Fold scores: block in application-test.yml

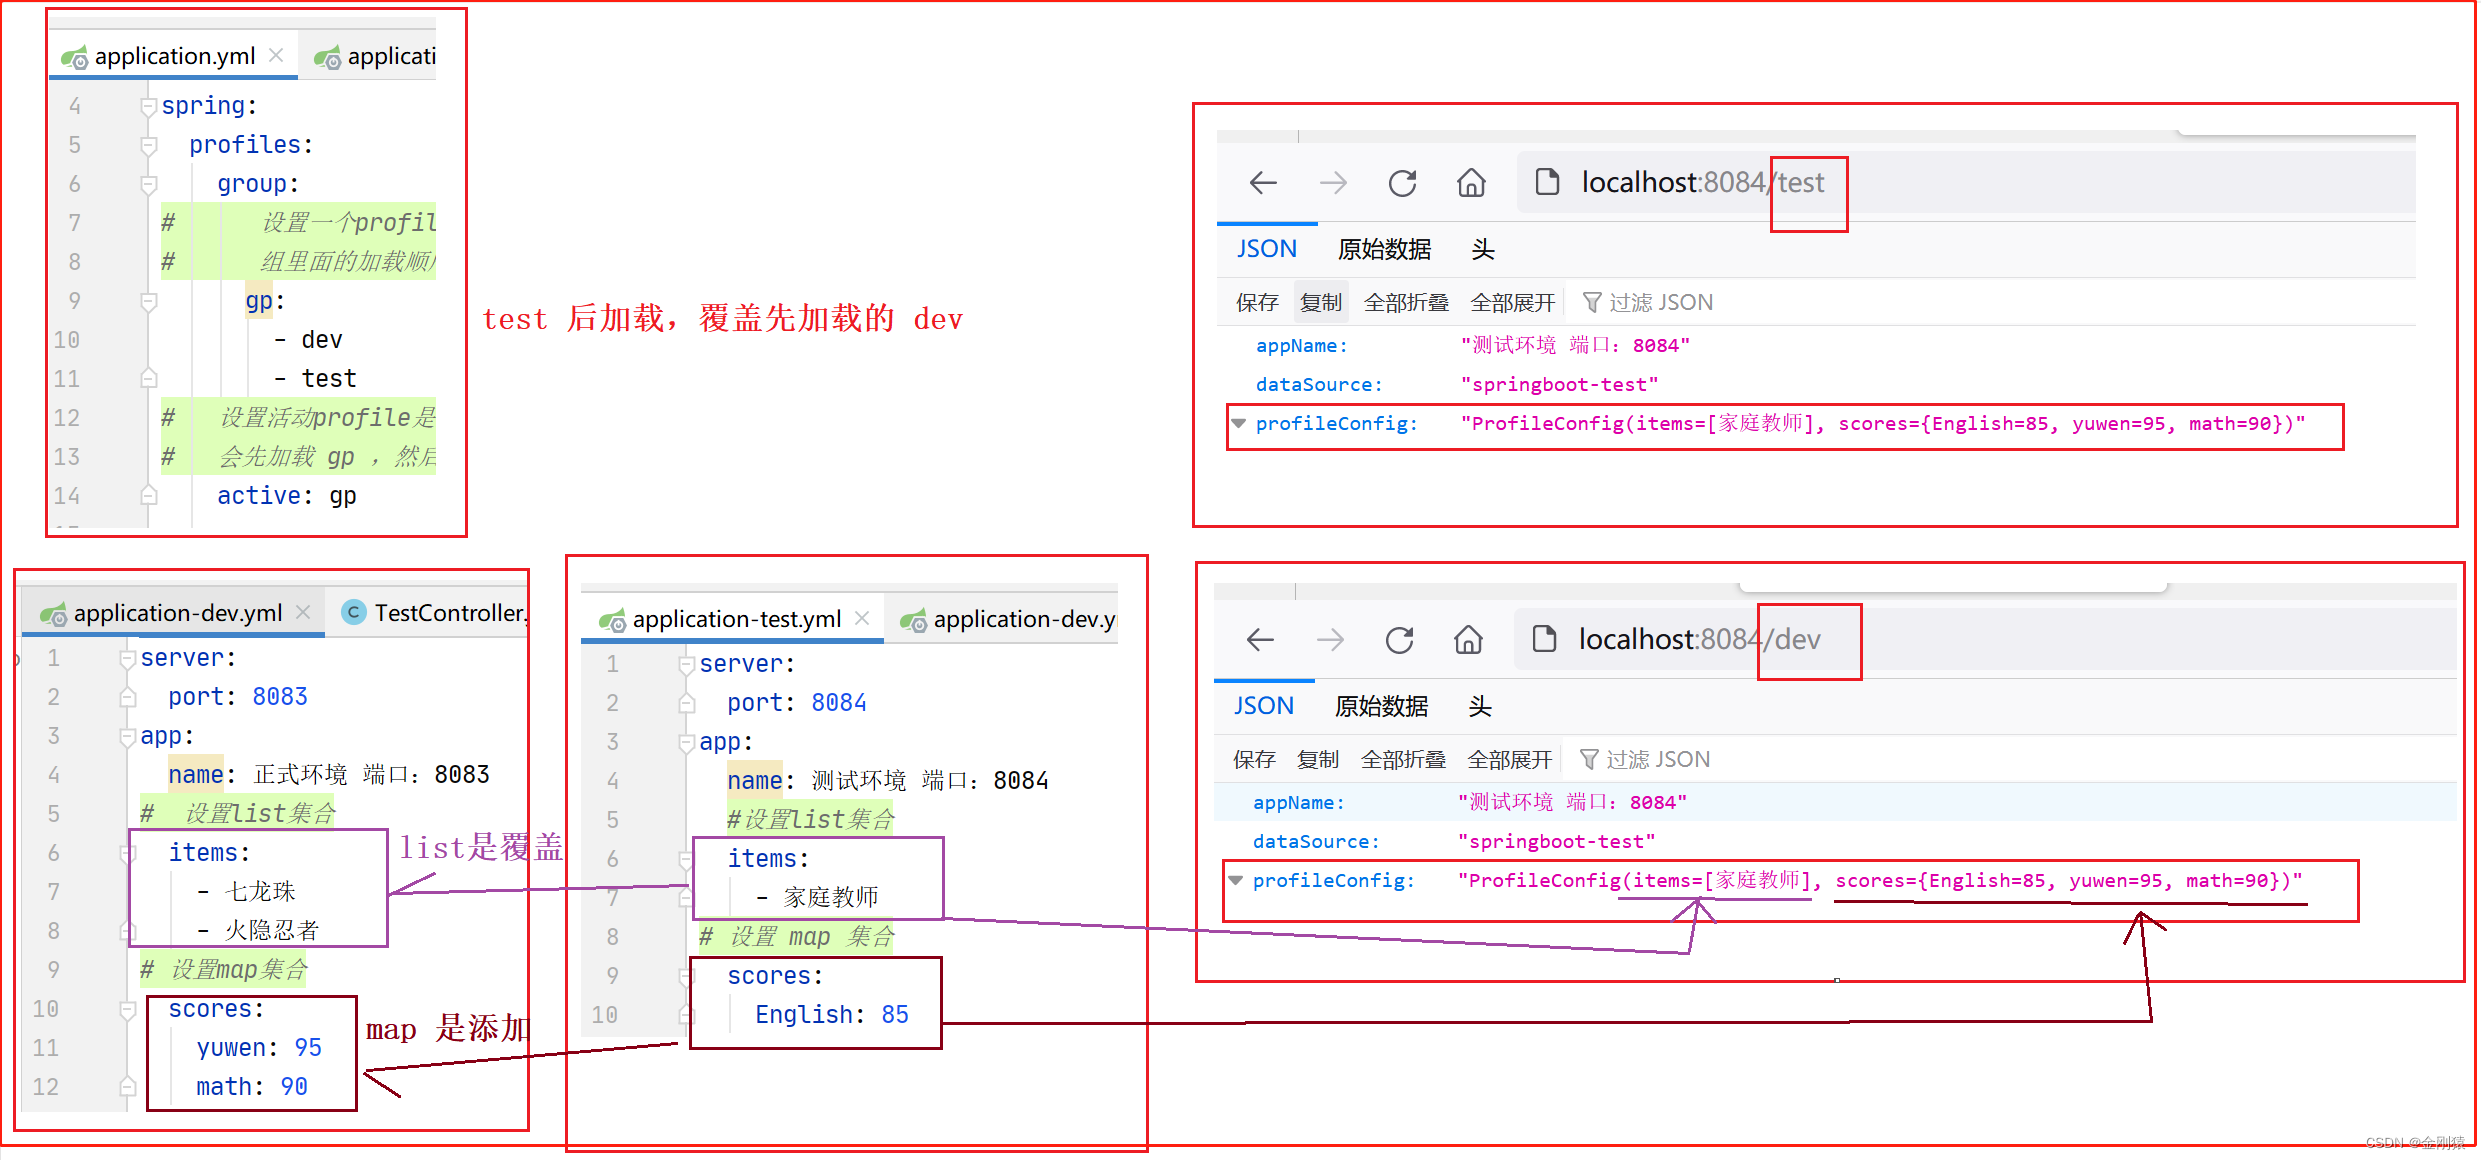[x=687, y=976]
